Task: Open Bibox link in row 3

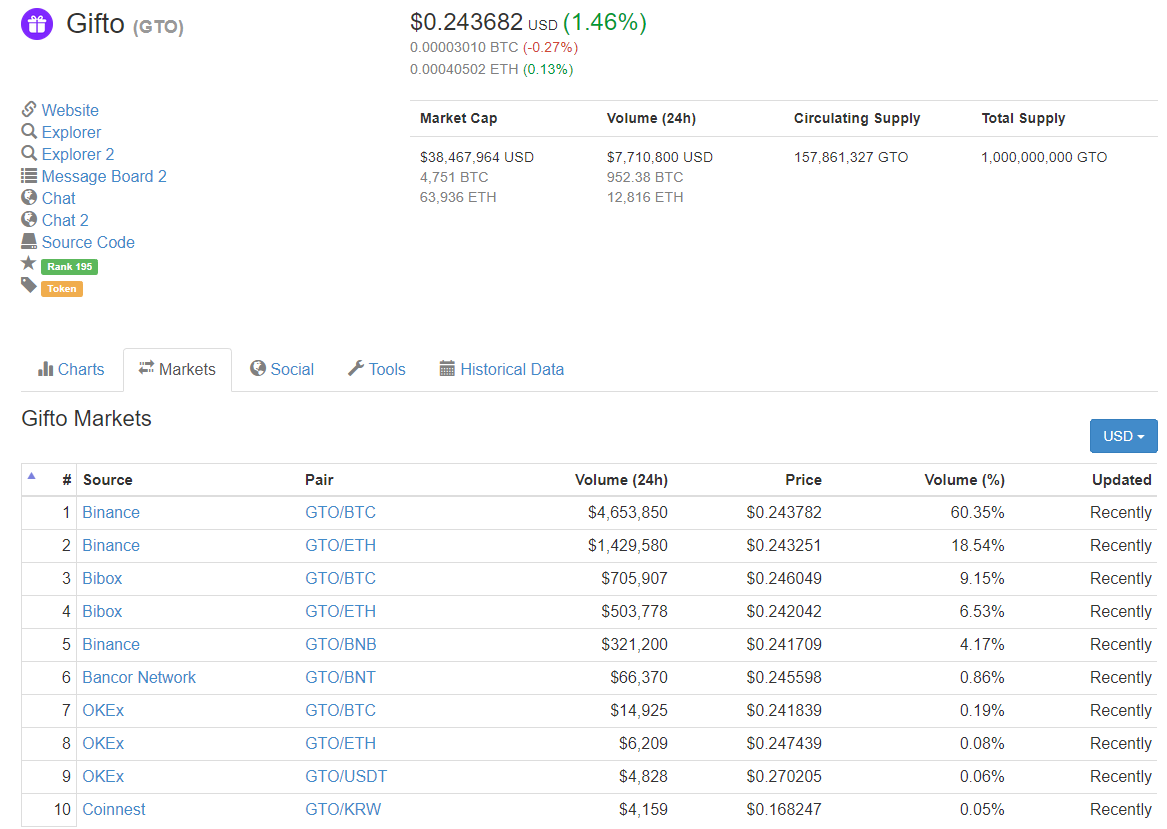Action: point(102,578)
